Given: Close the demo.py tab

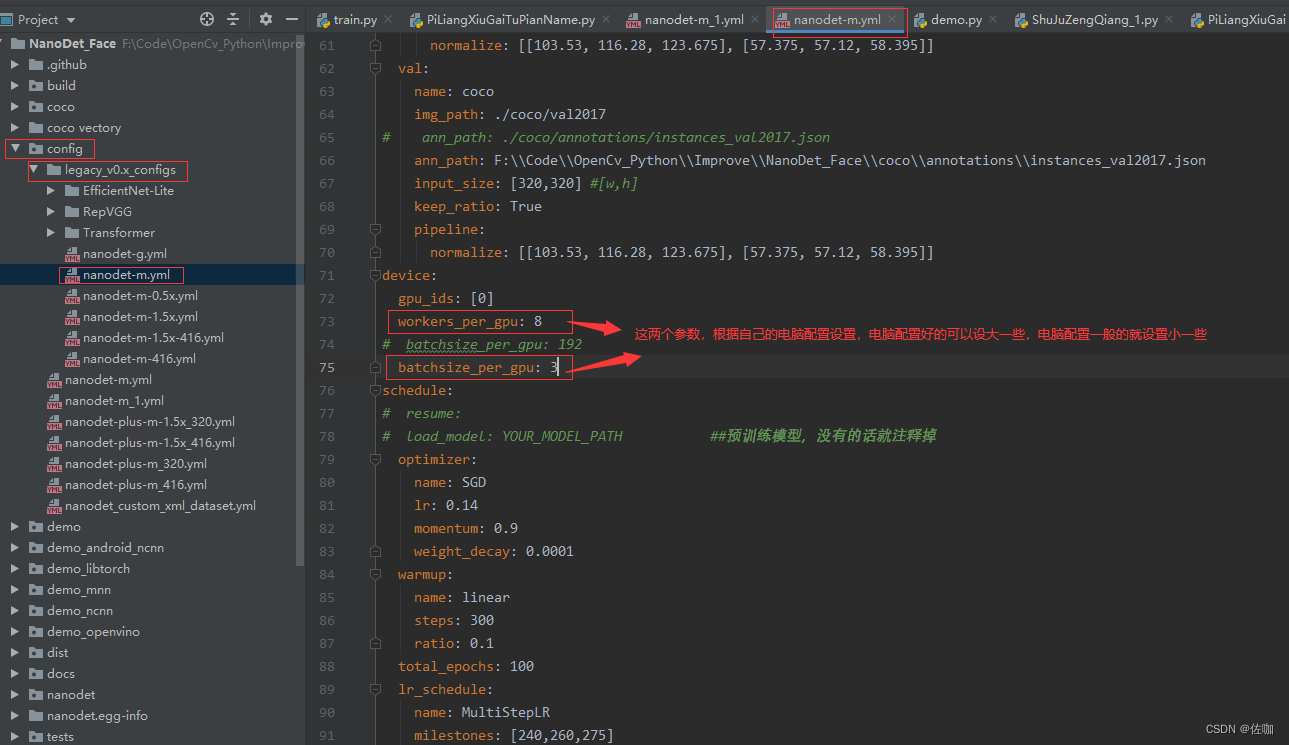Looking at the screenshot, I should pyautogui.click(x=992, y=19).
